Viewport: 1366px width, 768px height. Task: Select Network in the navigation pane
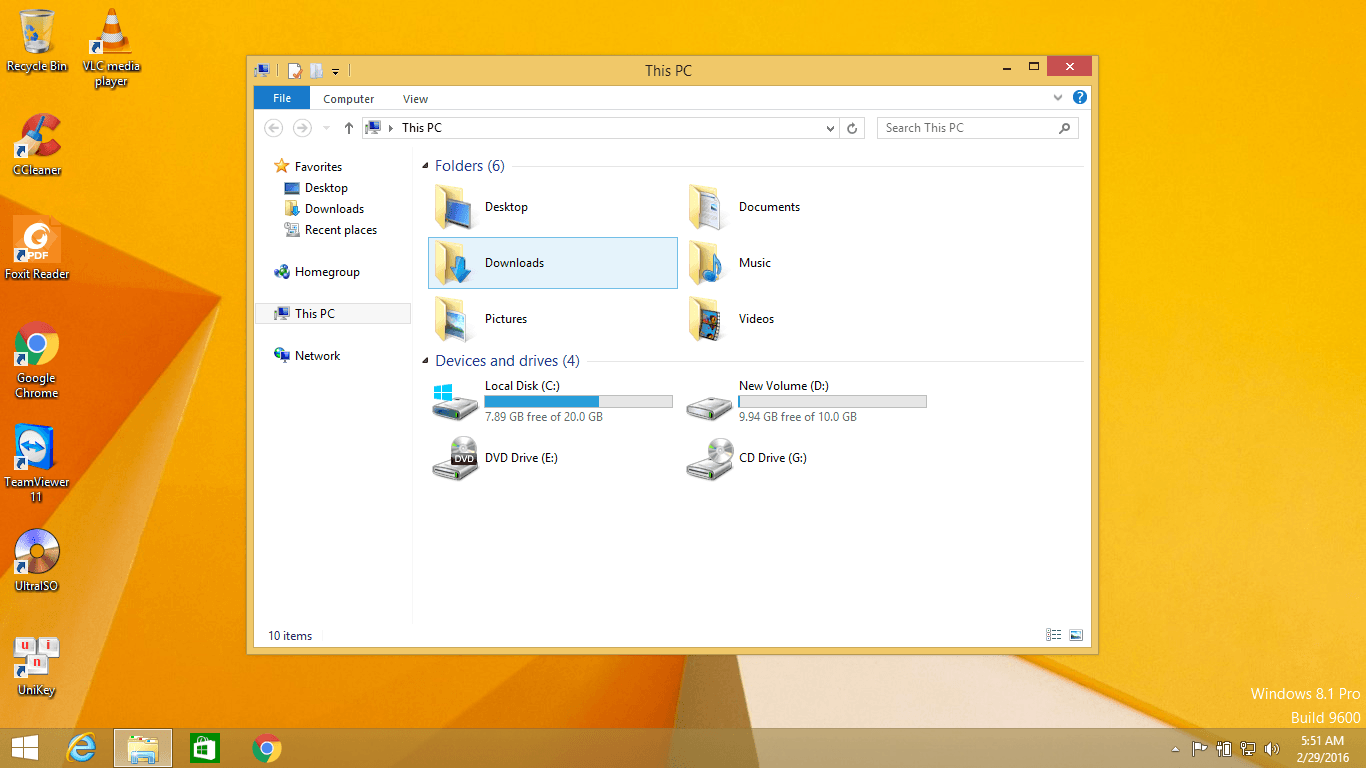point(307,356)
